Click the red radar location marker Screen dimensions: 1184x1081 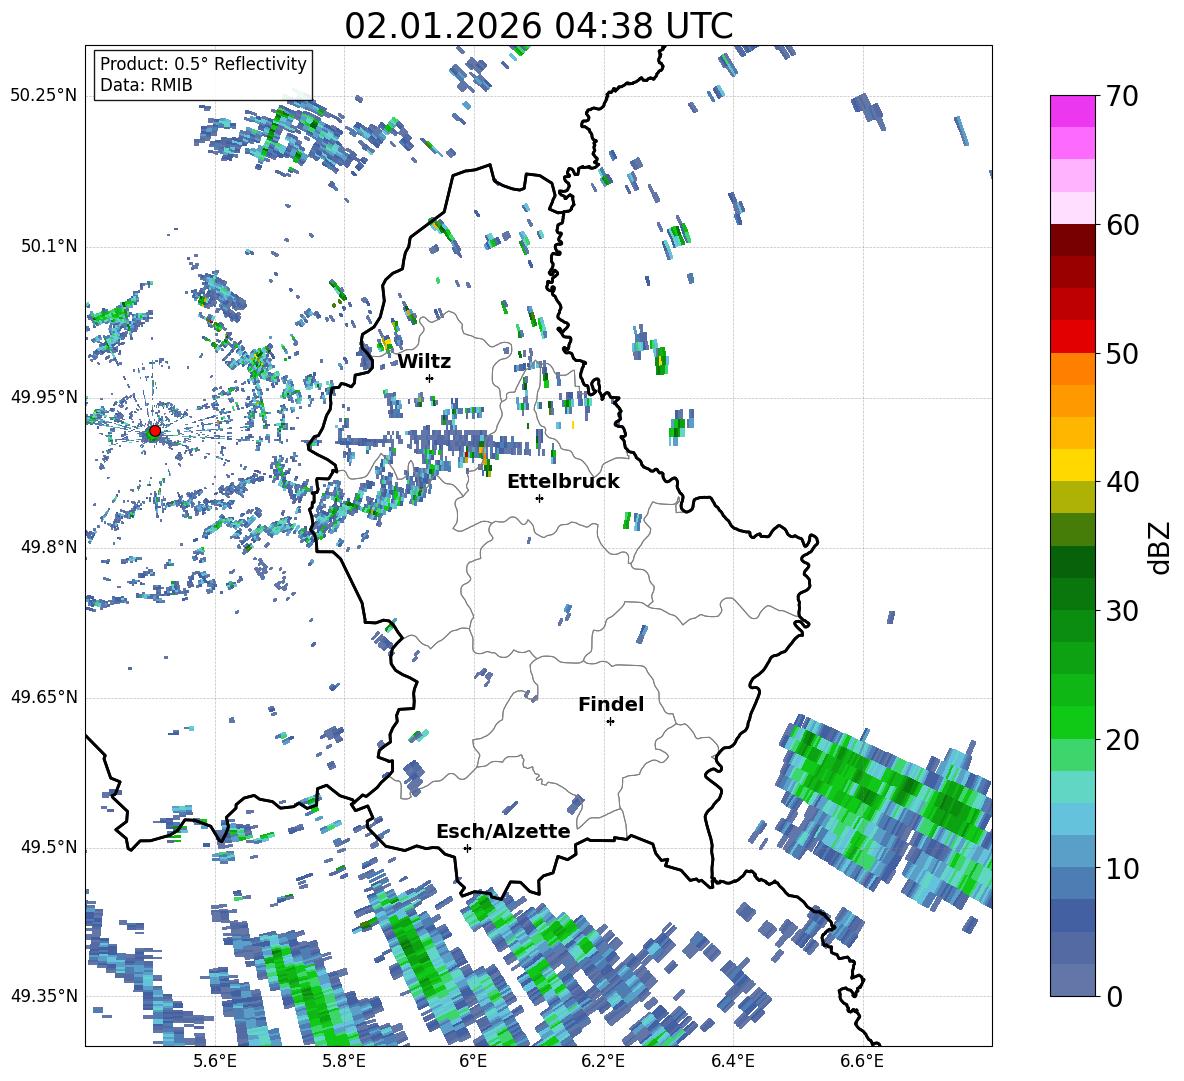(x=154, y=431)
